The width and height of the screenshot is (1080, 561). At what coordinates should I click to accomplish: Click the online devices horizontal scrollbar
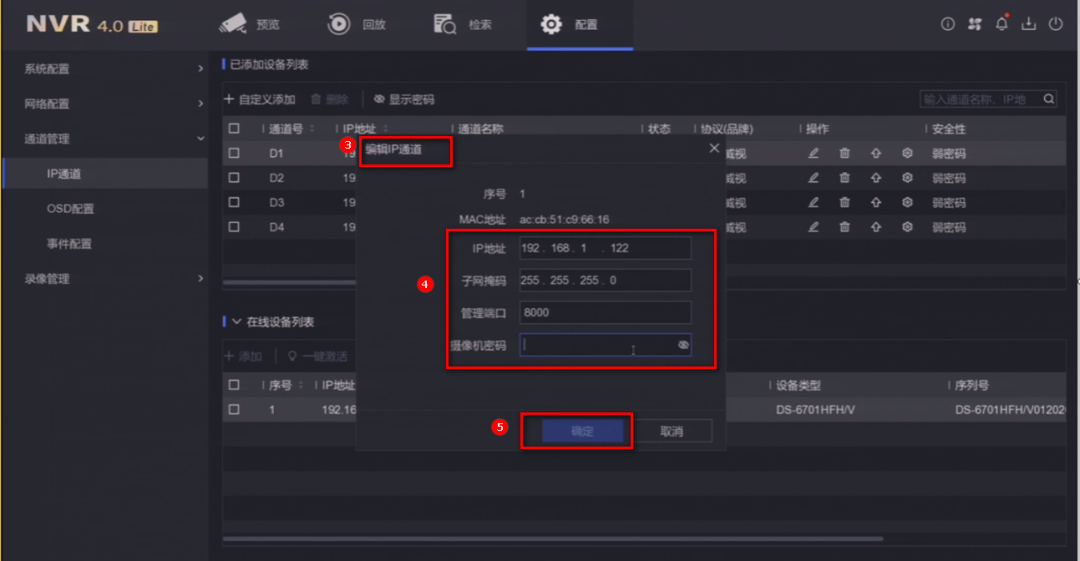[552, 539]
